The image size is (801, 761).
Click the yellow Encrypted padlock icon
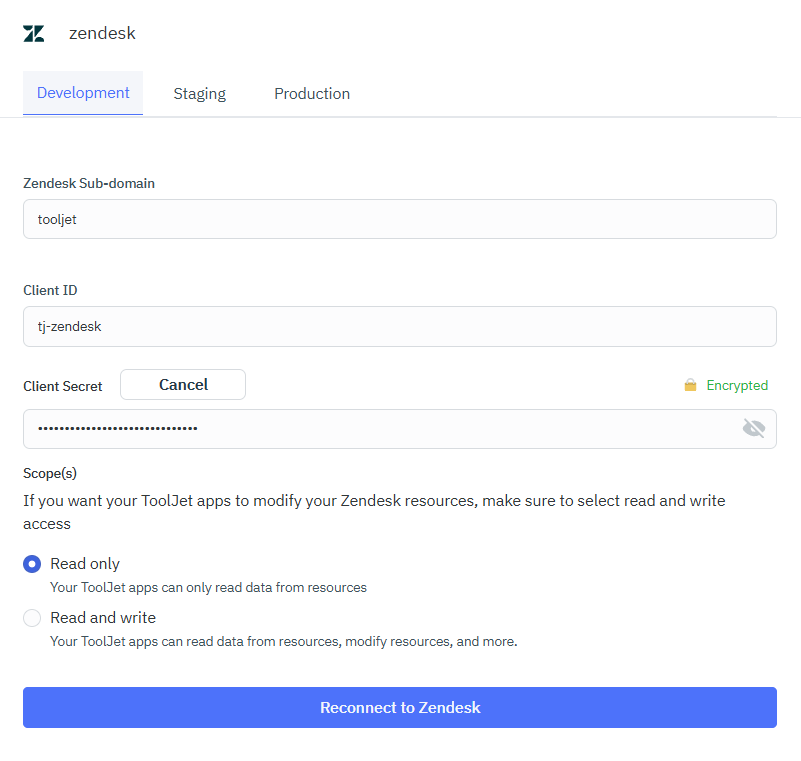(x=690, y=384)
